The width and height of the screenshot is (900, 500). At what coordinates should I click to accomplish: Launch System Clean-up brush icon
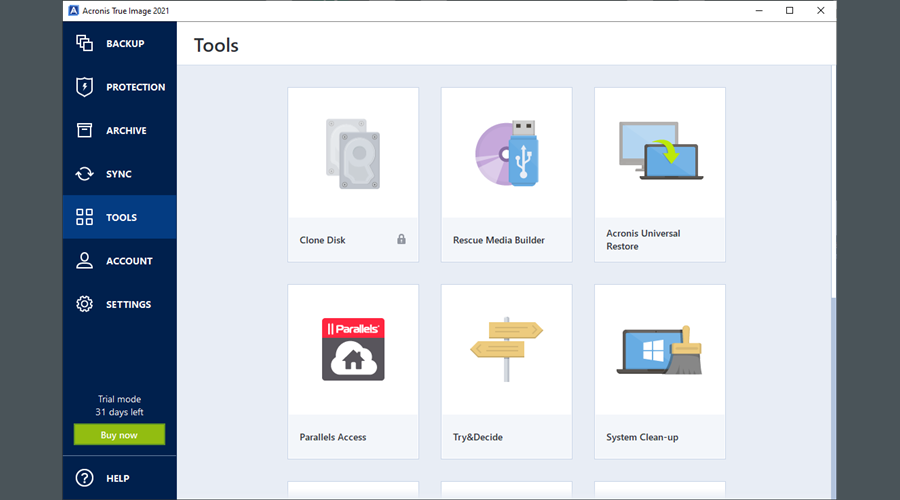click(659, 350)
